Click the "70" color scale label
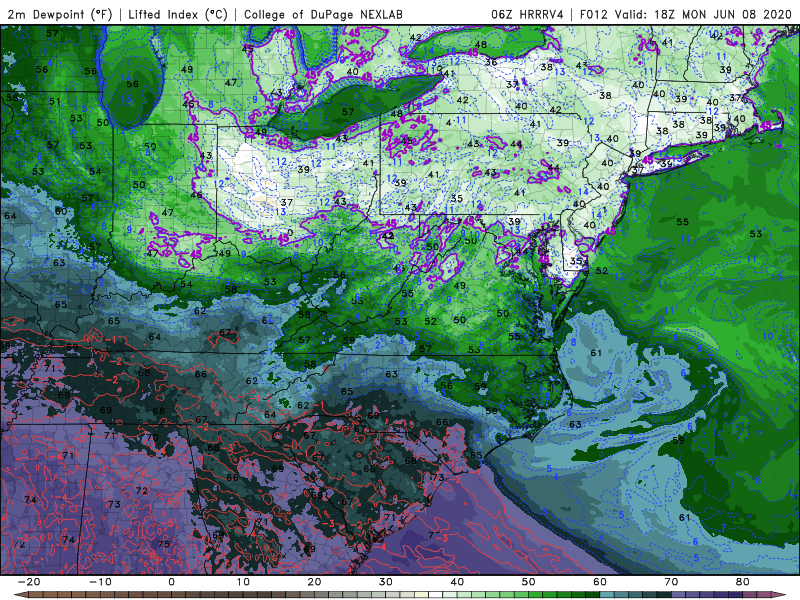Screen dimensions: 800x600 coord(671,582)
